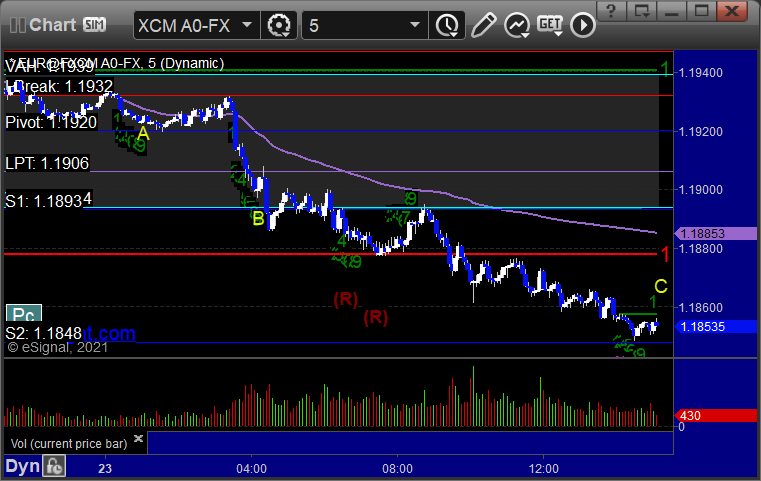Click the purple 1.18853 price marker
The image size is (761, 481).
(716, 233)
